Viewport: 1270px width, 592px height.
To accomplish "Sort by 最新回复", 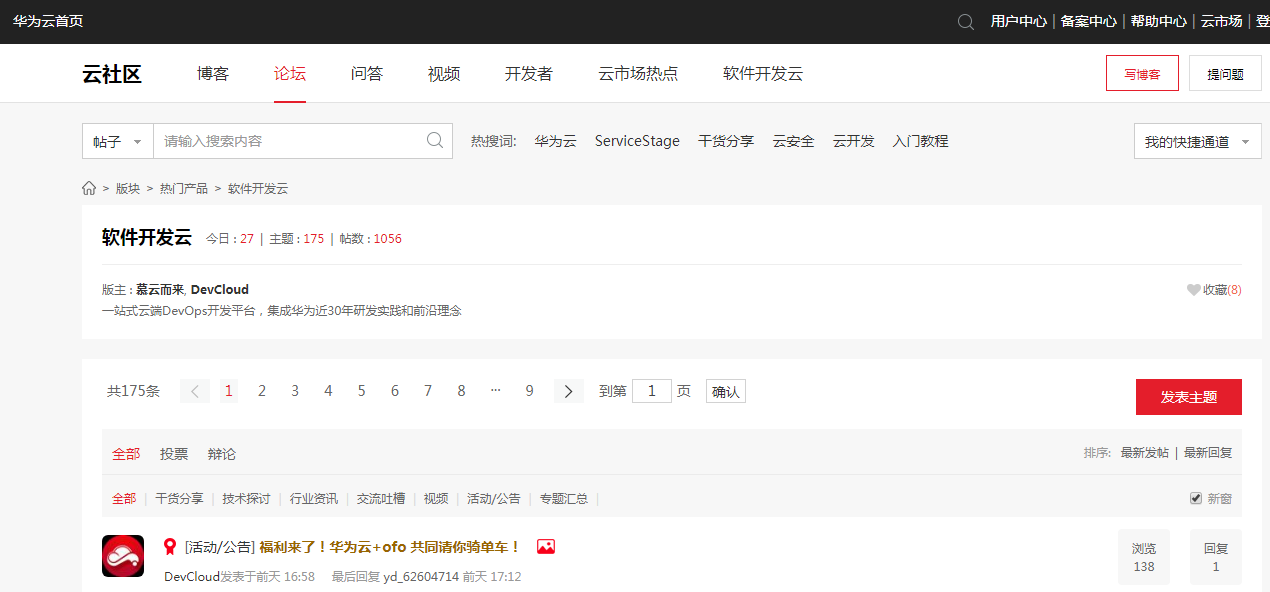I will (x=1208, y=453).
